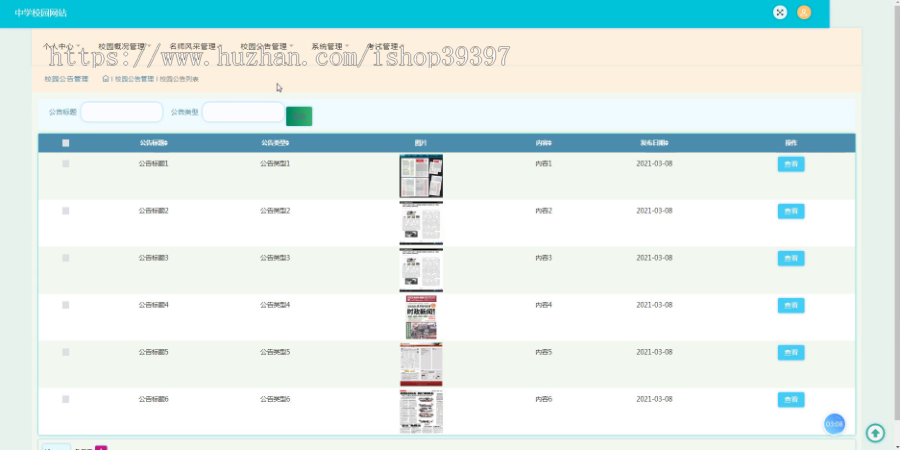Select the cell 内容1
The image size is (900, 450).
click(544, 164)
